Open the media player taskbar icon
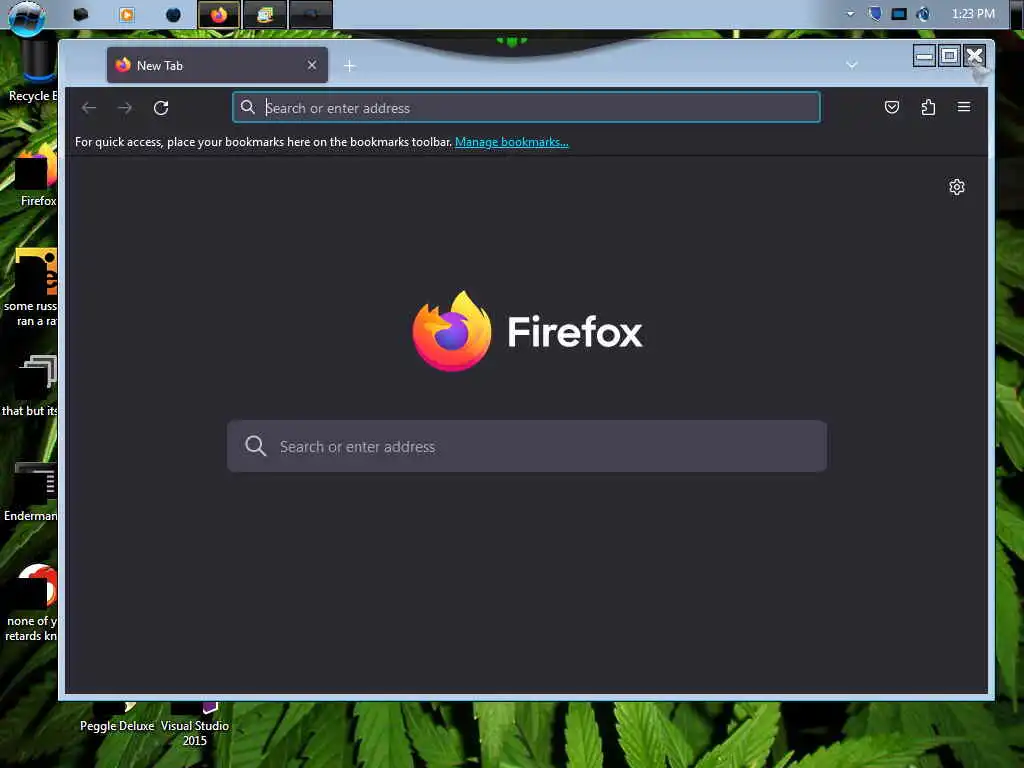 (x=127, y=14)
